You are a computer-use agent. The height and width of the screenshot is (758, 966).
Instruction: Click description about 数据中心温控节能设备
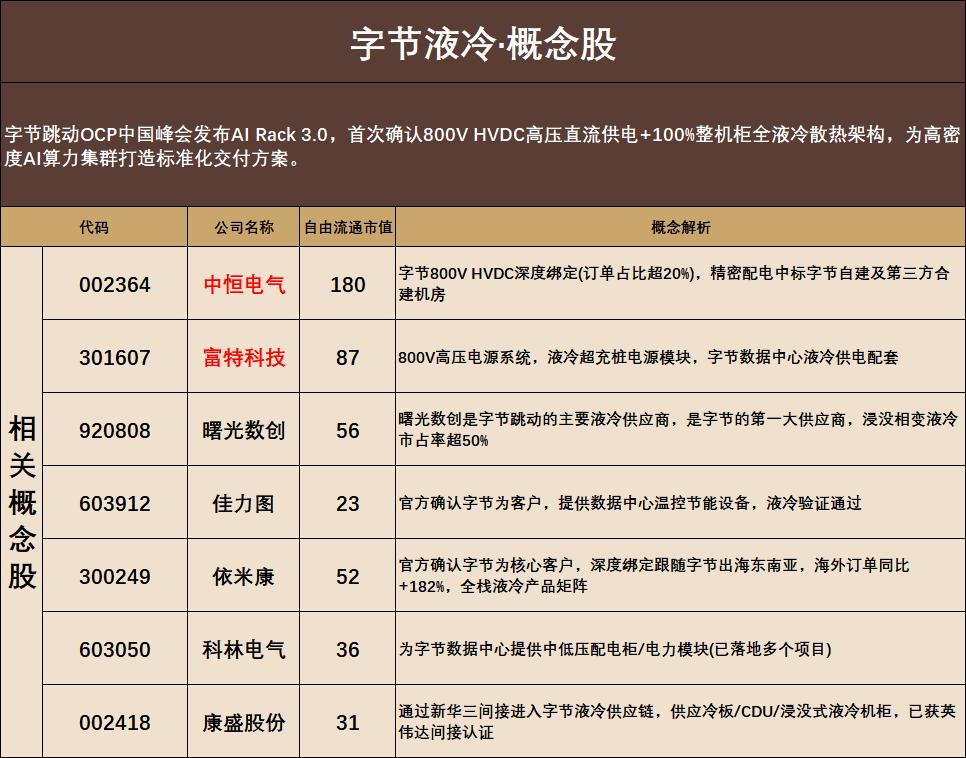click(630, 503)
